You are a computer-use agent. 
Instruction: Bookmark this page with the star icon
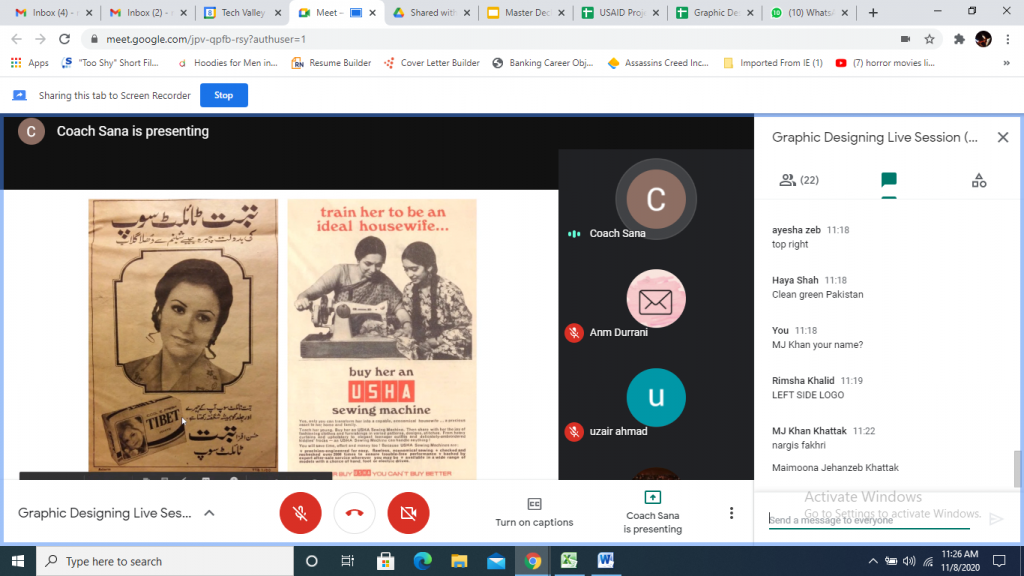[929, 39]
